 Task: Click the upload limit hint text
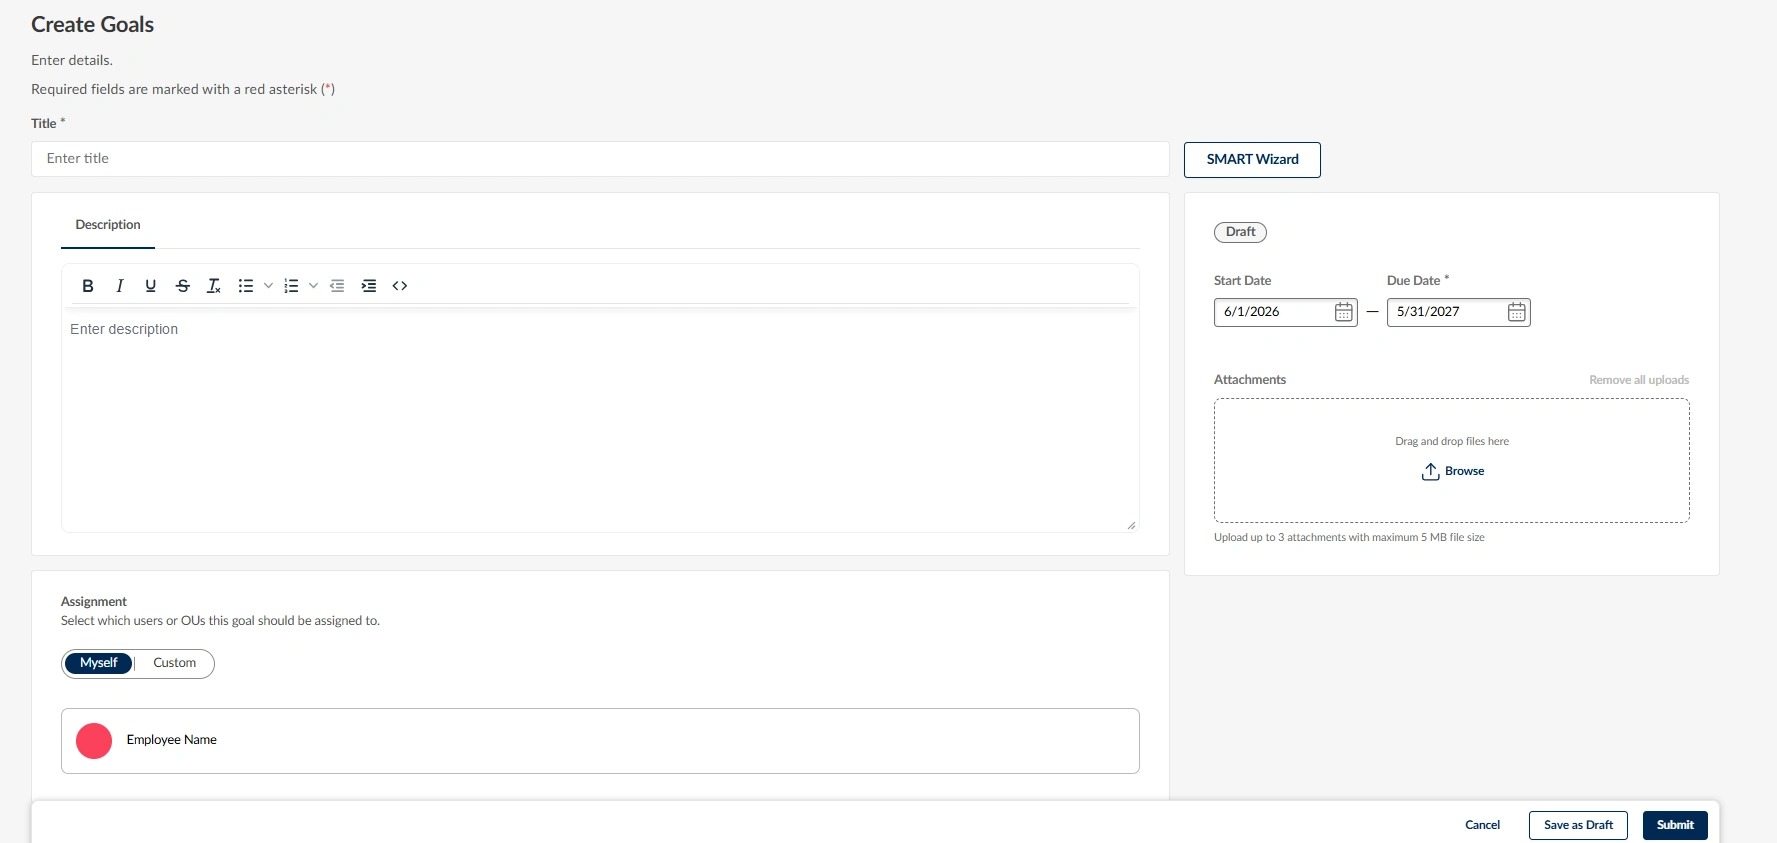coord(1349,538)
